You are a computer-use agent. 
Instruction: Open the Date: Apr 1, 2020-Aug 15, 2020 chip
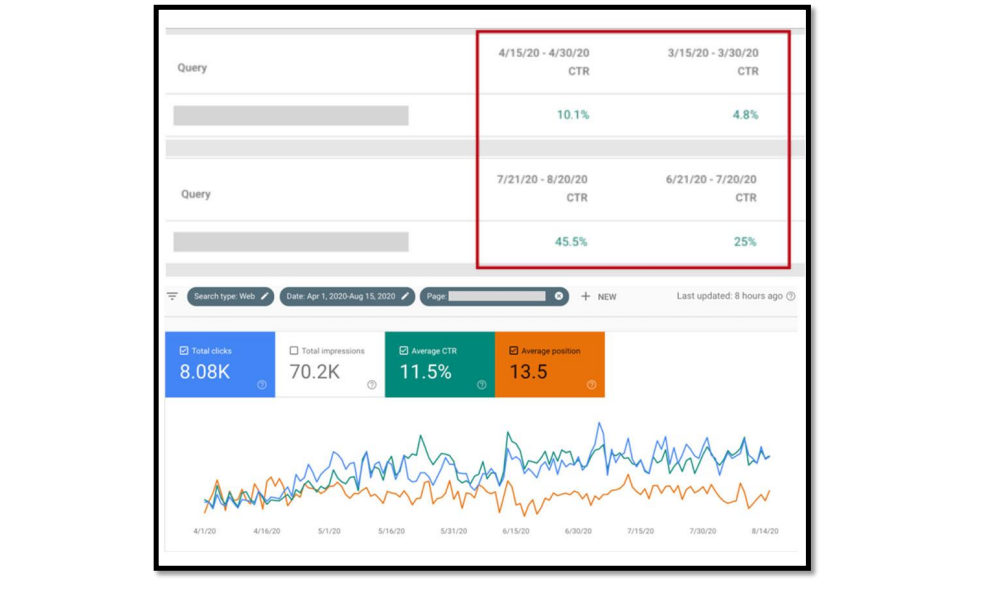pyautogui.click(x=341, y=297)
